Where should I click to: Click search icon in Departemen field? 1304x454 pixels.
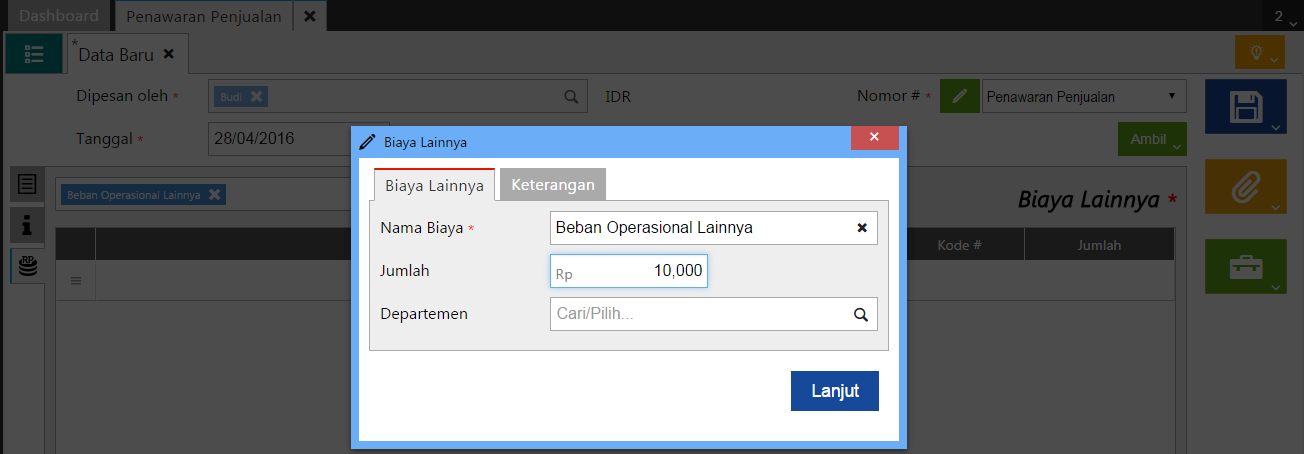click(x=860, y=314)
